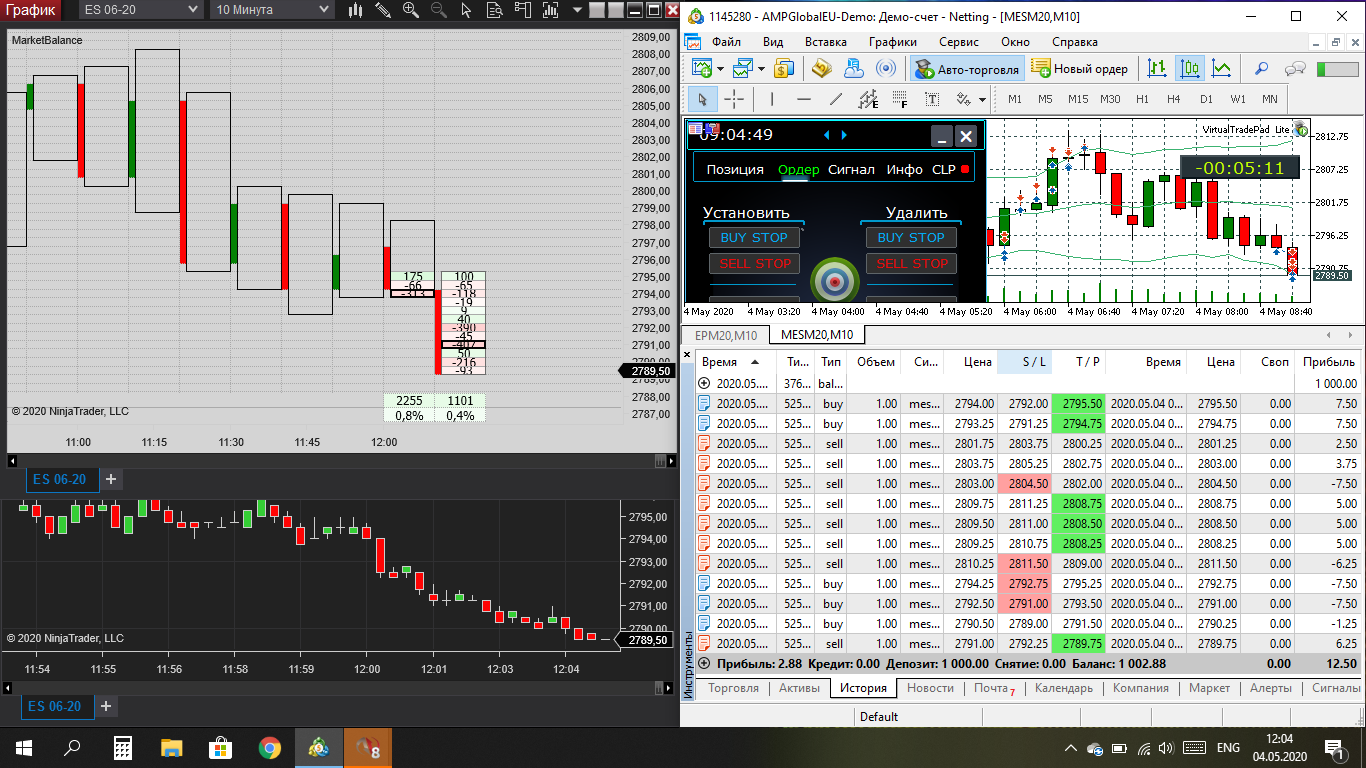Switch timeframe to H1
Viewport: 1366px width, 768px height.
(1142, 100)
